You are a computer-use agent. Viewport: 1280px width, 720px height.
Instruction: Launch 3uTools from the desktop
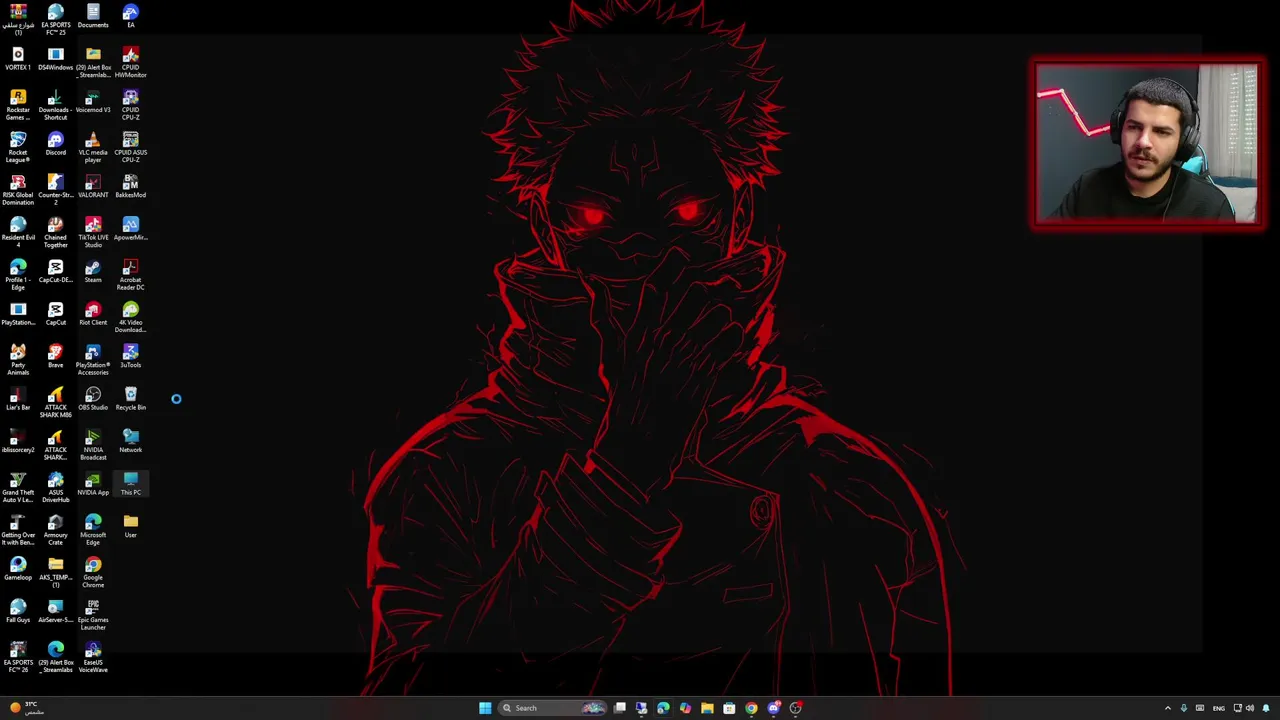click(x=130, y=356)
